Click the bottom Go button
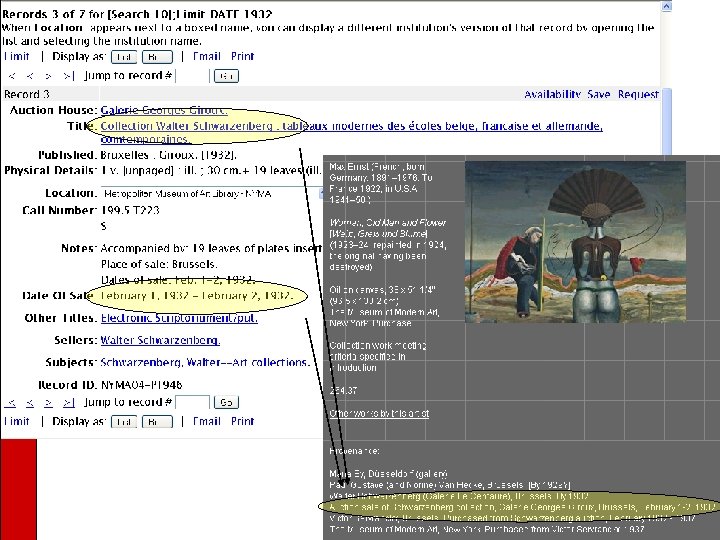Viewport: 720px width, 540px height. pos(226,403)
